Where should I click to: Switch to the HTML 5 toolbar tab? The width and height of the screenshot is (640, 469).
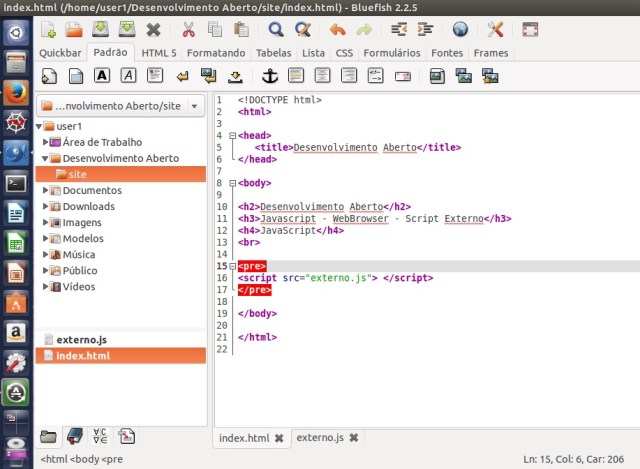click(159, 52)
